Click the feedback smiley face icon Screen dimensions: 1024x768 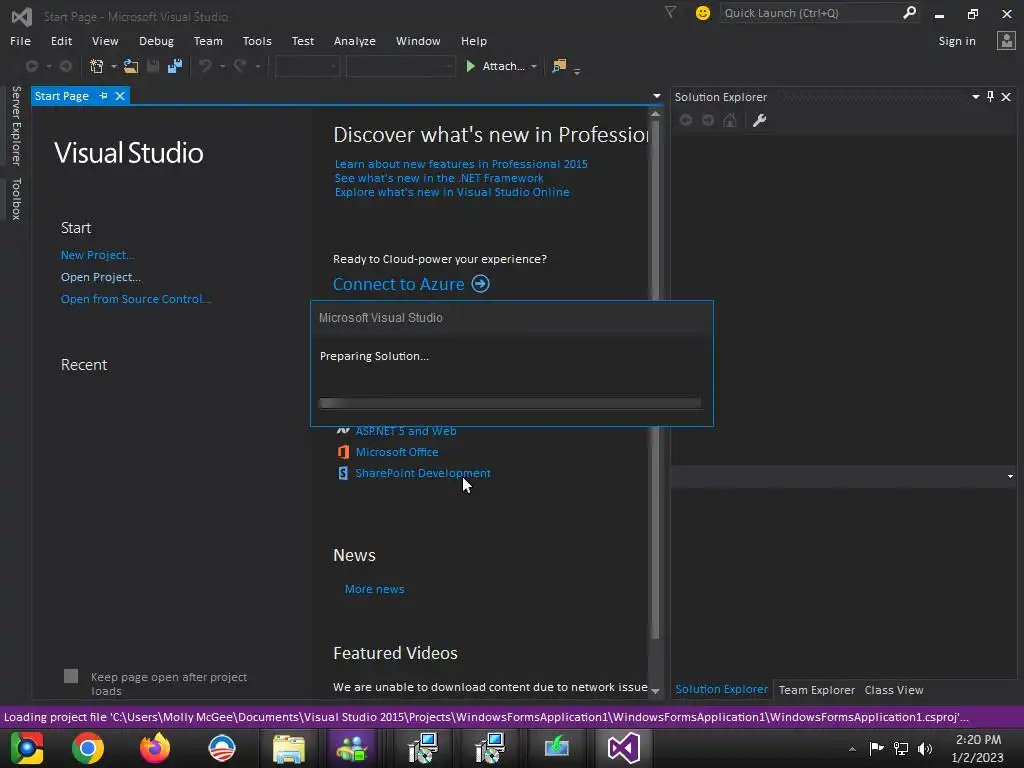[703, 13]
